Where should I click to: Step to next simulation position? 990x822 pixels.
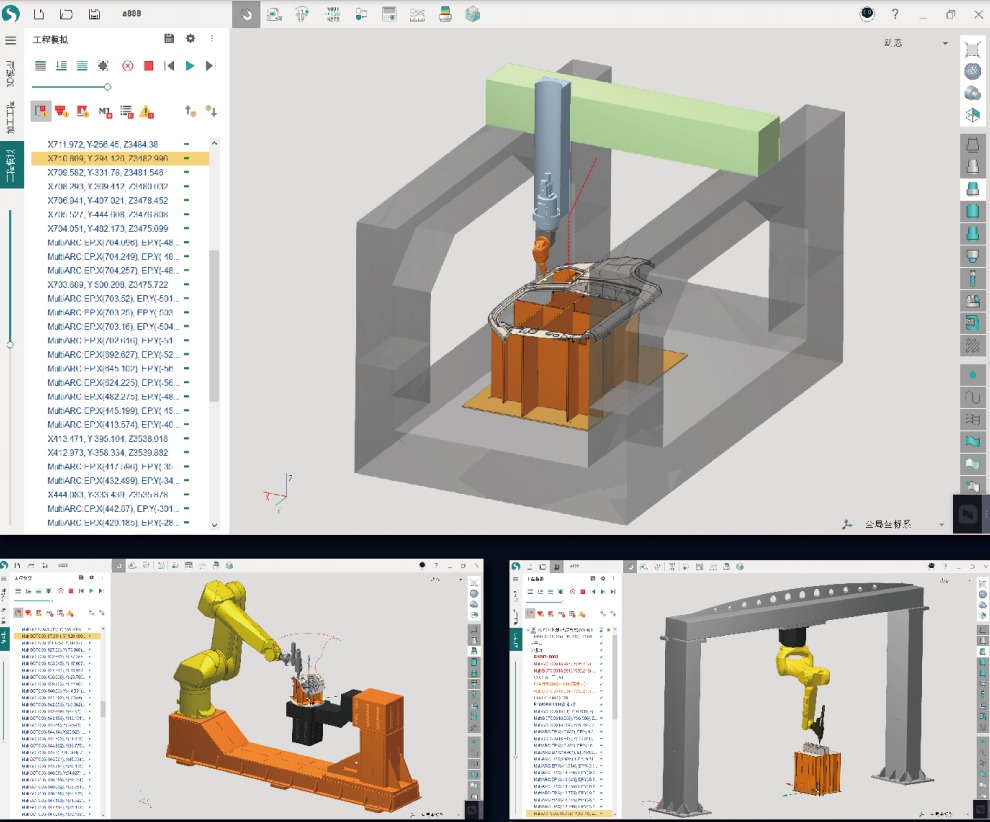point(210,66)
